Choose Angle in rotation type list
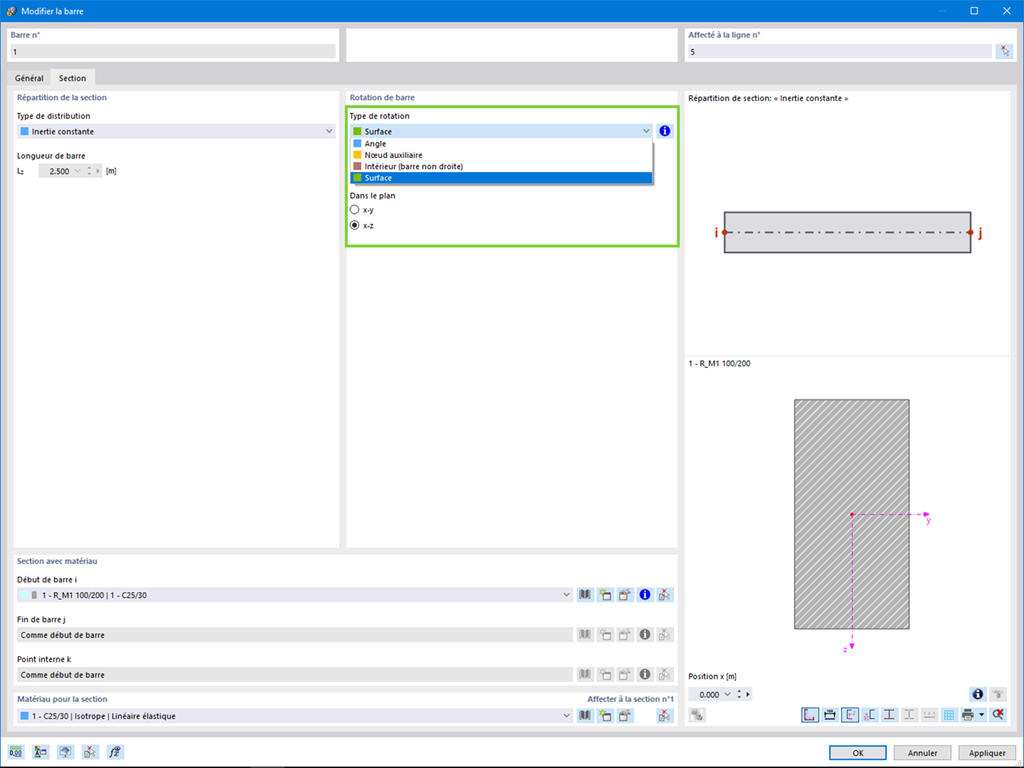1024x768 pixels. [501, 144]
